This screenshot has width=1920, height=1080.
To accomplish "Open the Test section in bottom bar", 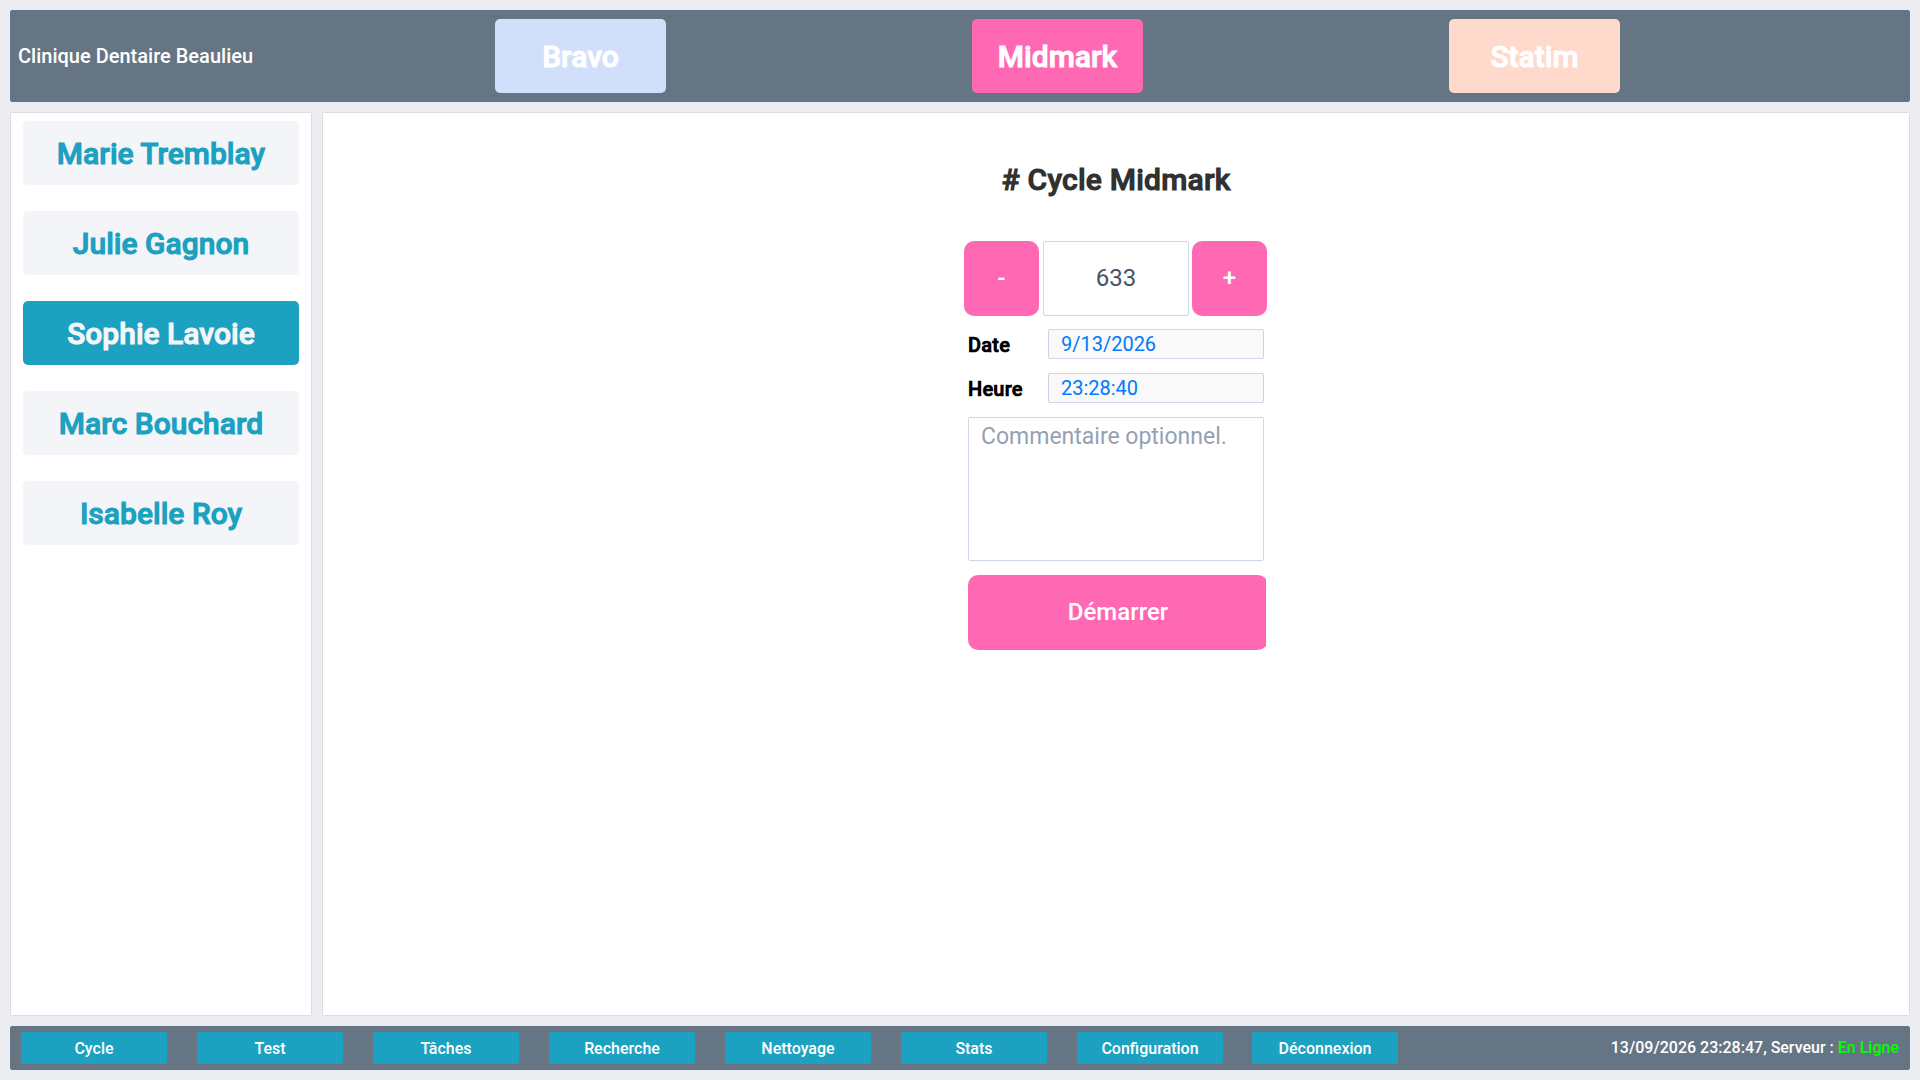I will (x=270, y=1048).
